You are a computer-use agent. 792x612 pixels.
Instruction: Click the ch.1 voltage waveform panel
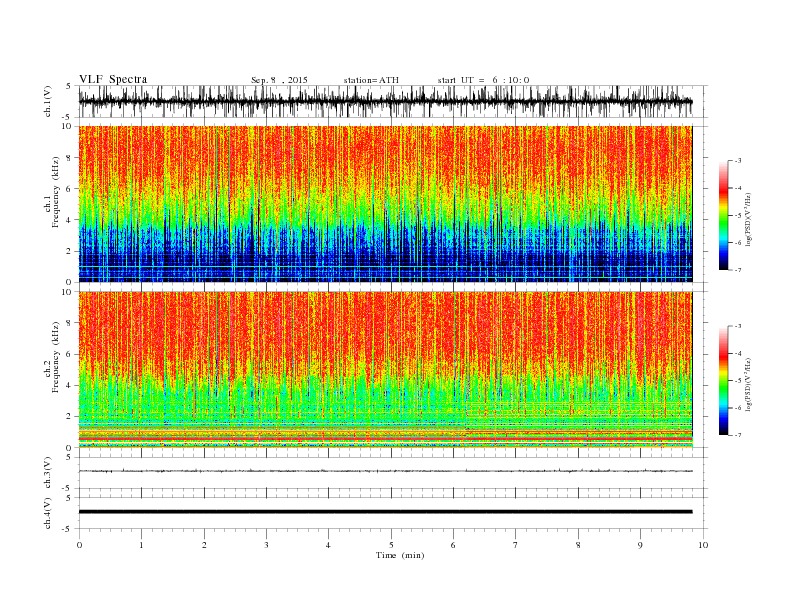(x=392, y=101)
